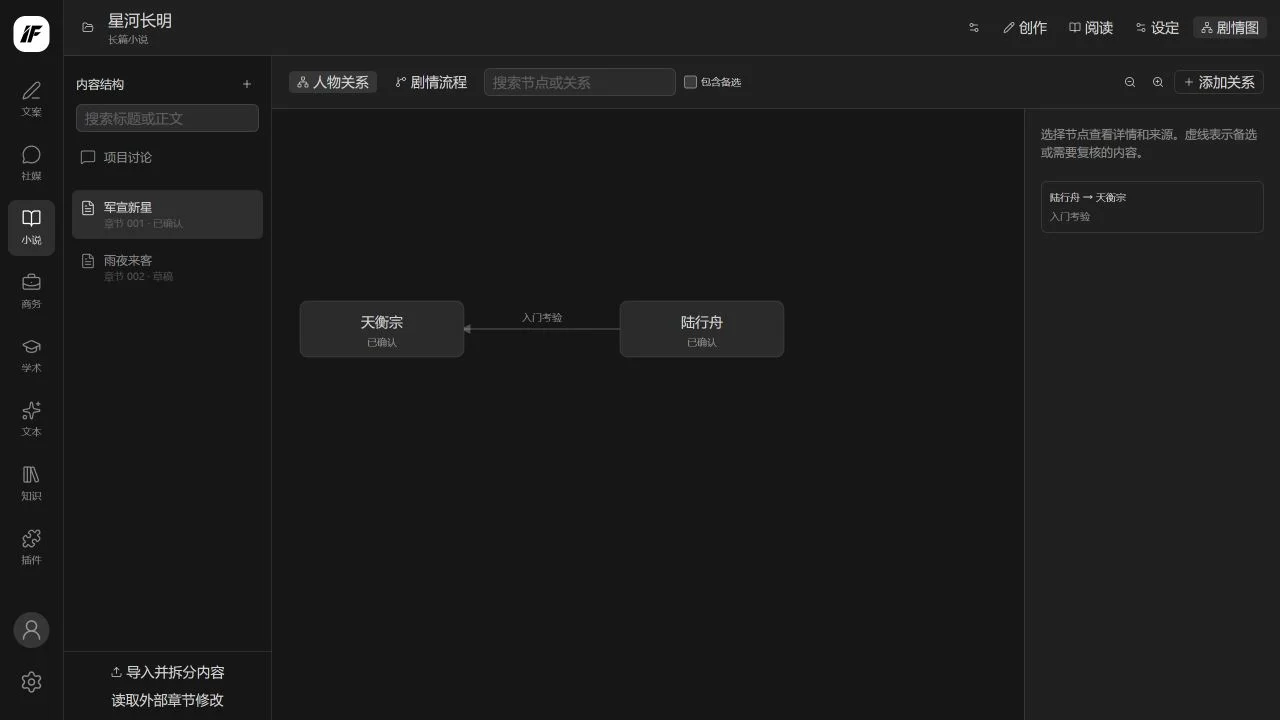Open the user account avatar
This screenshot has height=720, width=1280.
click(31, 630)
